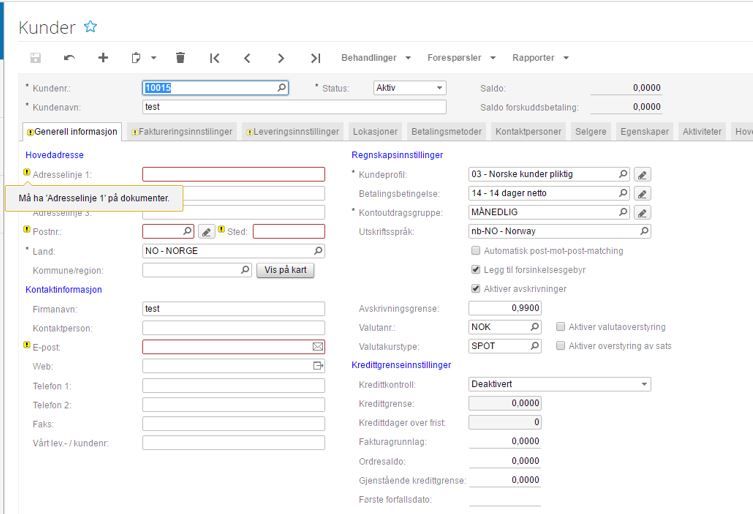Viewport: 753px width, 514px height.
Task: Open the Behandlinger menu
Action: (x=376, y=58)
